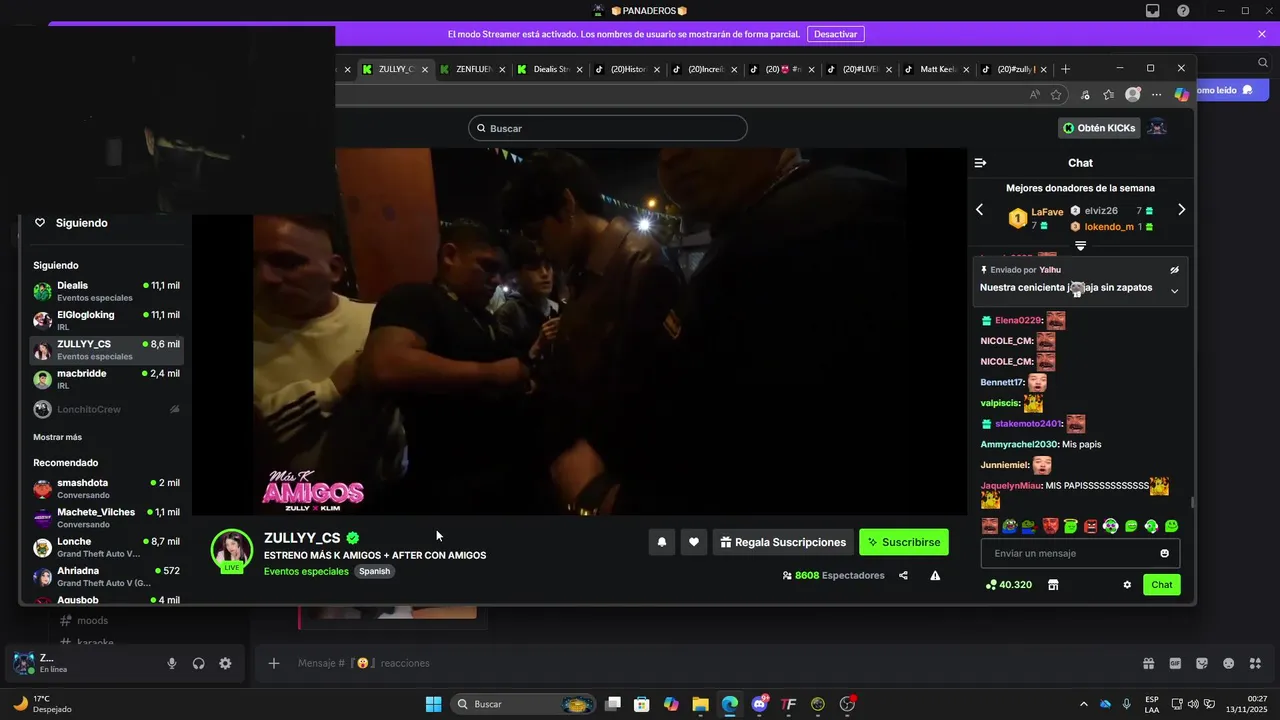The image size is (1280, 720).
Task: Expand followed list with Mostrar más
Action: click(x=58, y=437)
